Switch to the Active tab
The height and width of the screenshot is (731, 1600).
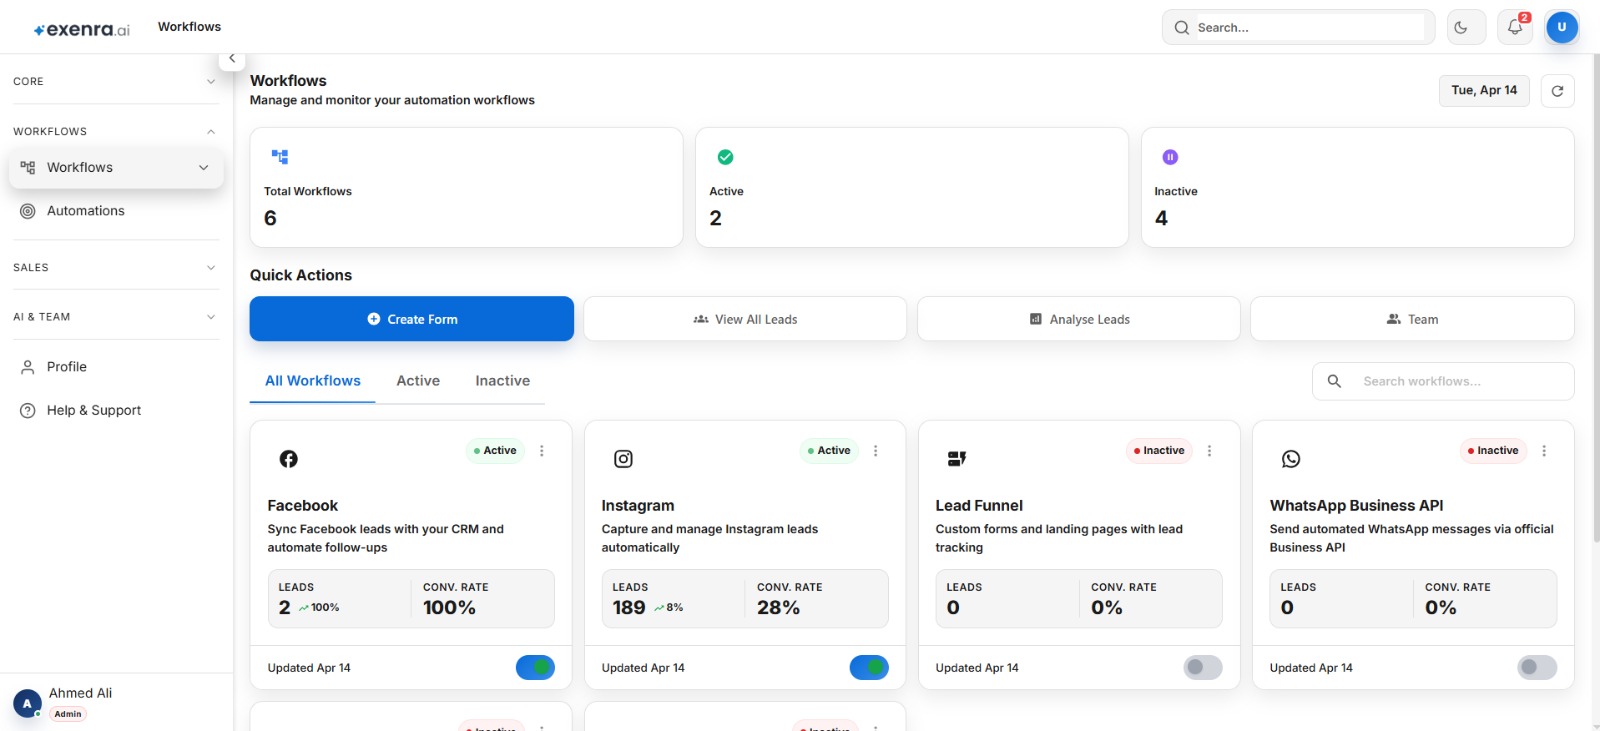[x=418, y=381]
